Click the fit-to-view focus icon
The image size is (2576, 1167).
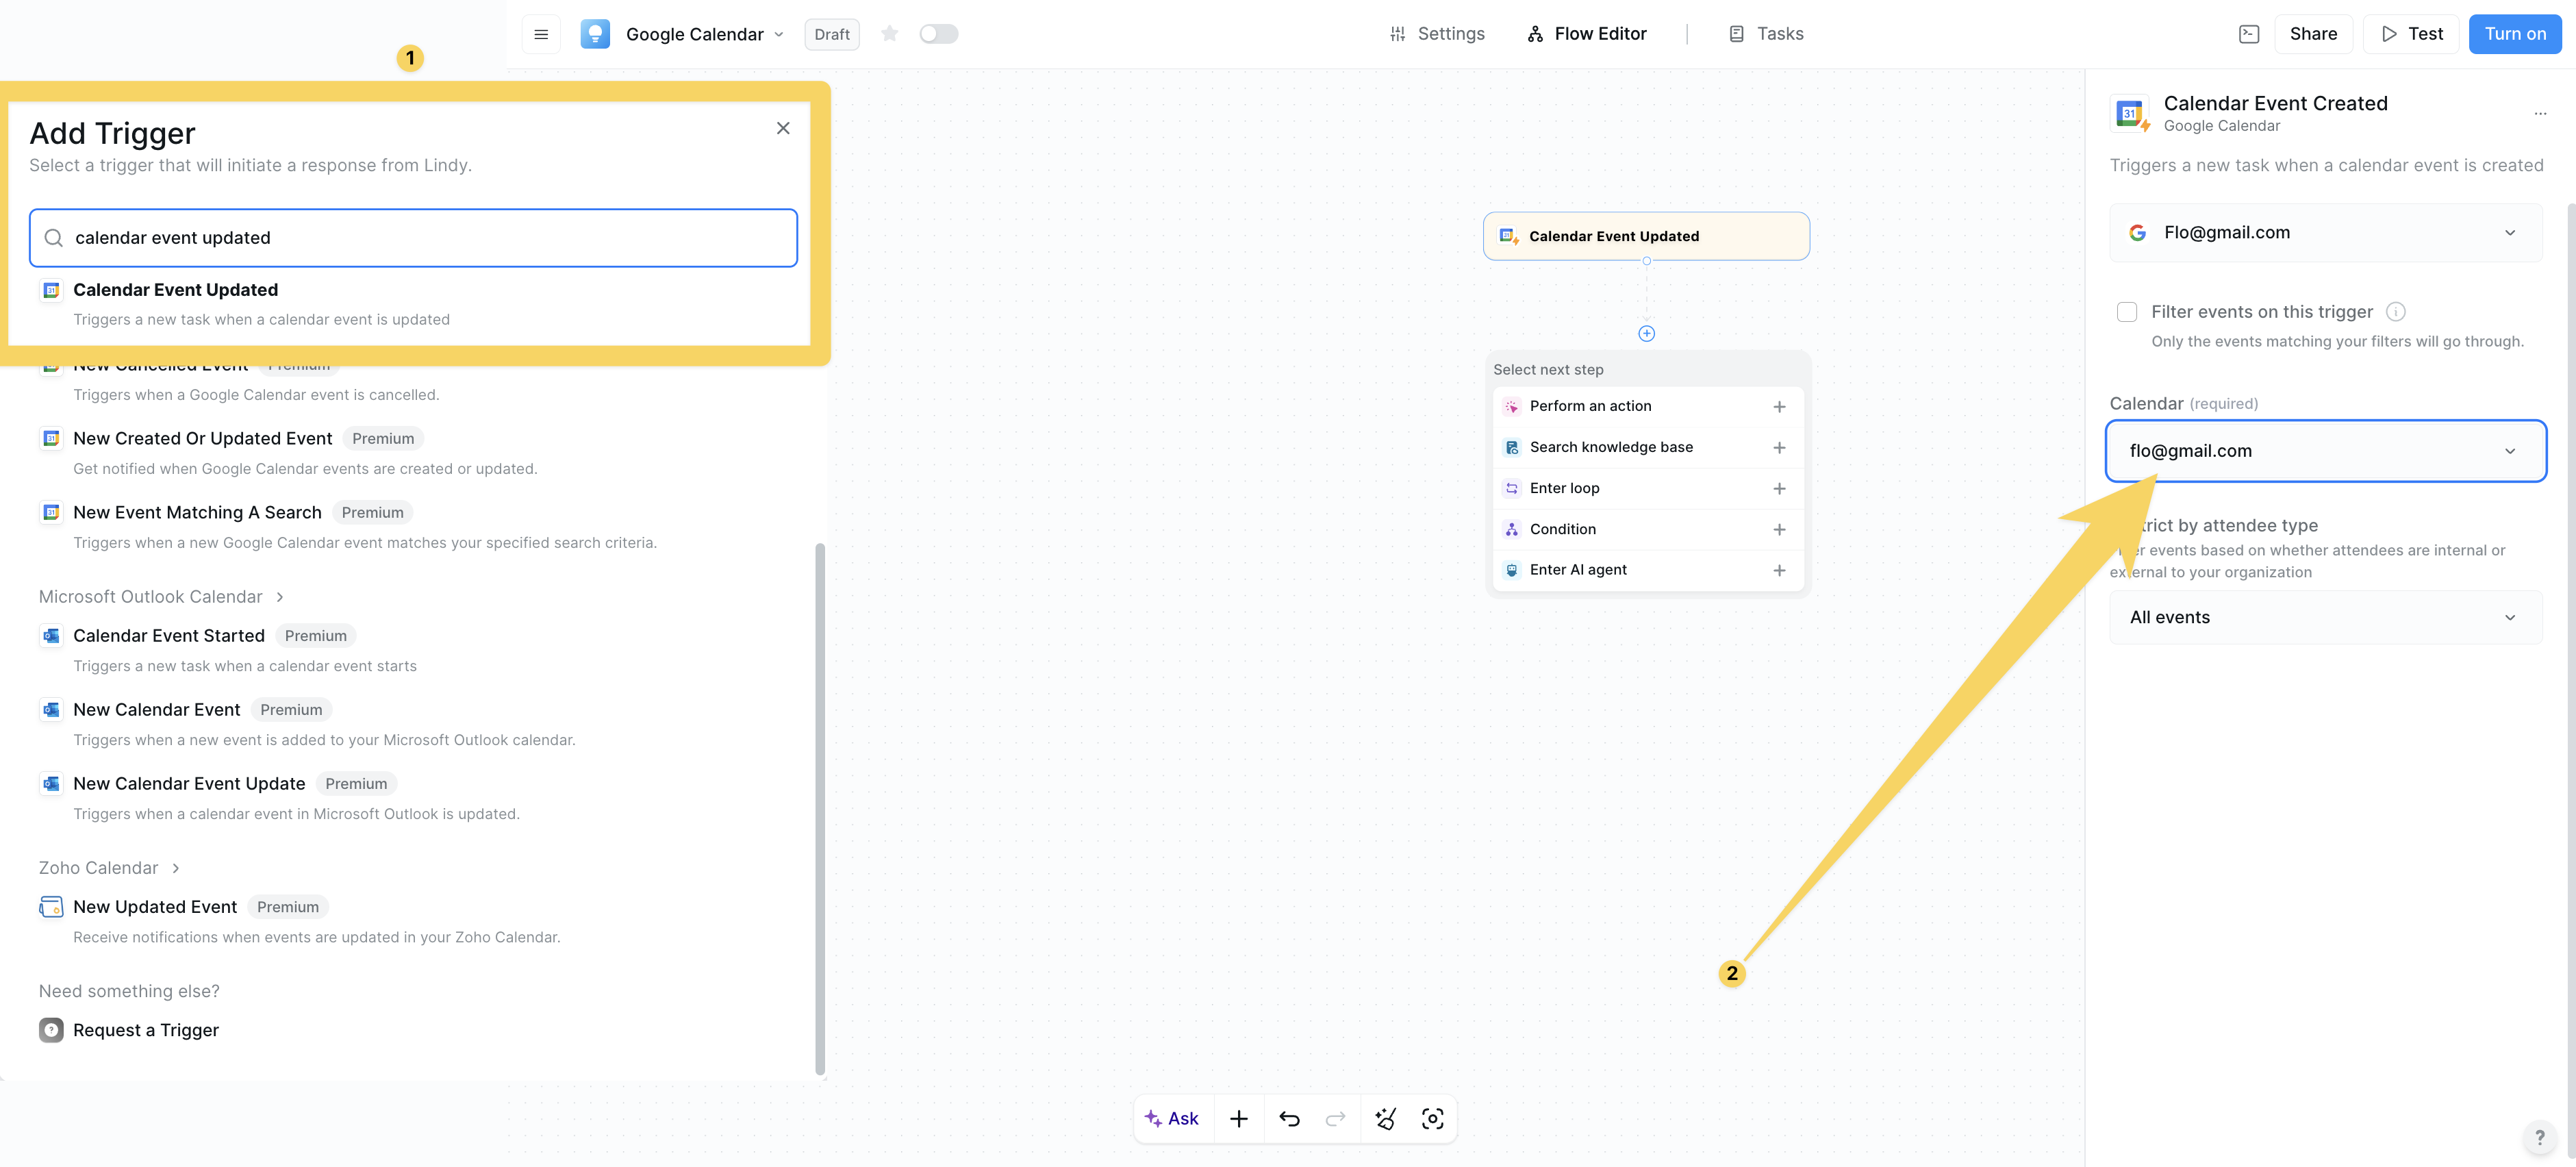click(1432, 1118)
